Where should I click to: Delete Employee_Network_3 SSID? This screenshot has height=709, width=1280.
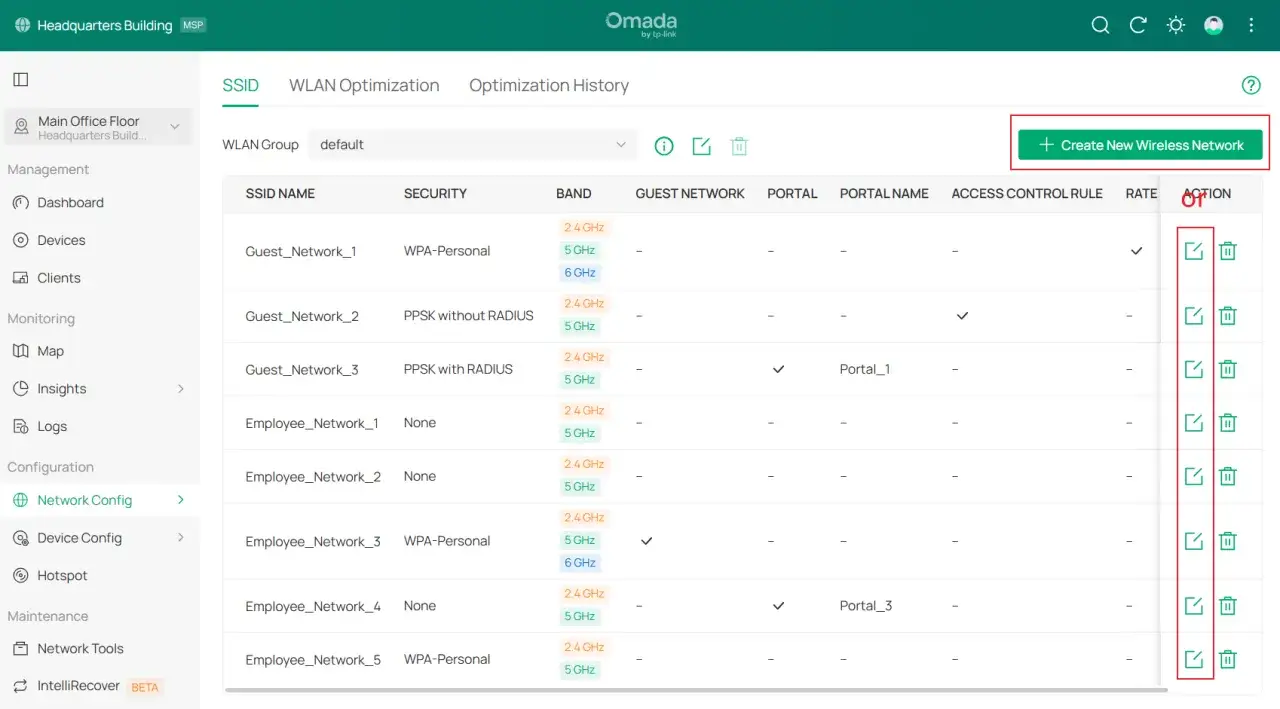coord(1228,541)
